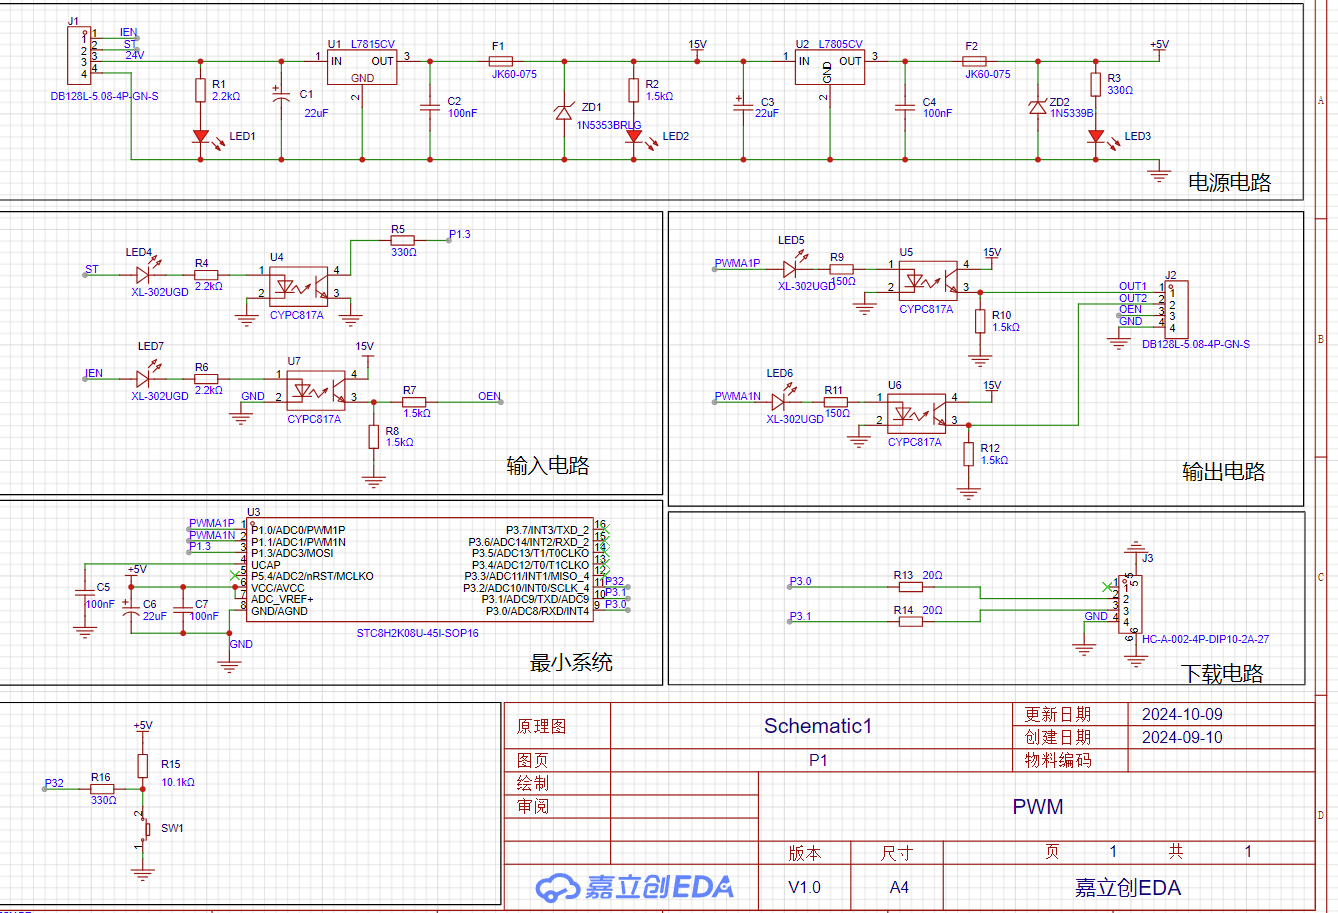Select optocoupler U6 symbol
This screenshot has height=913, width=1338.
916,413
